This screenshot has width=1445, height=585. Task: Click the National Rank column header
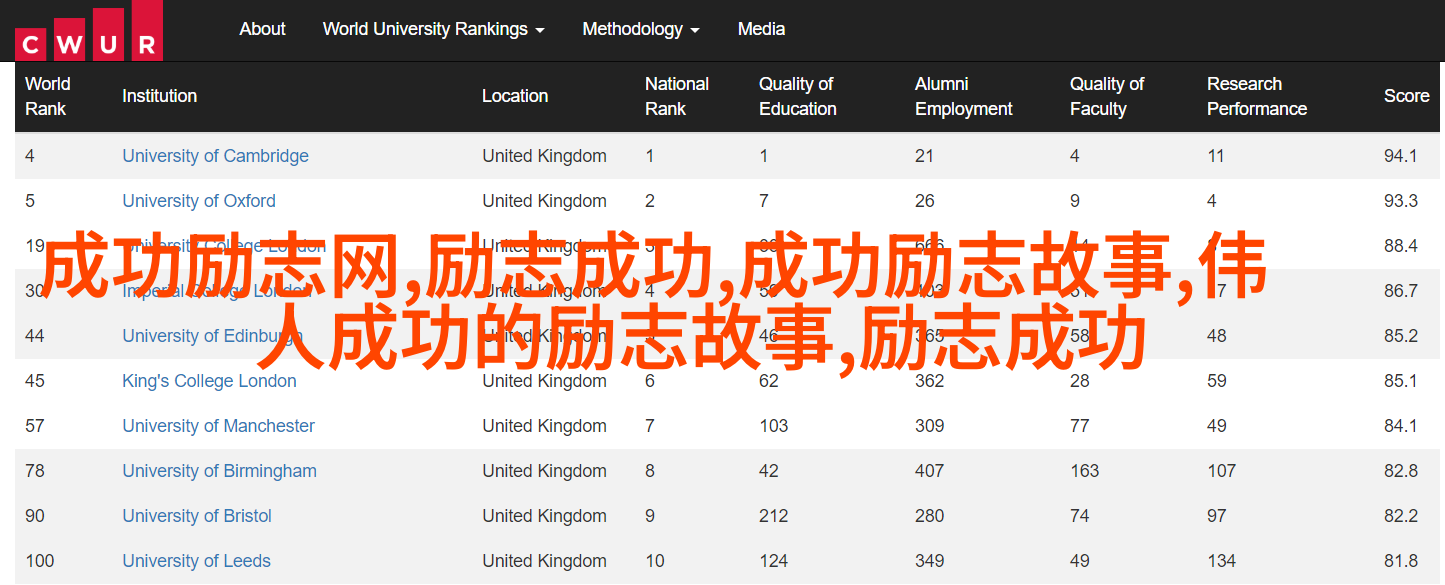[677, 96]
